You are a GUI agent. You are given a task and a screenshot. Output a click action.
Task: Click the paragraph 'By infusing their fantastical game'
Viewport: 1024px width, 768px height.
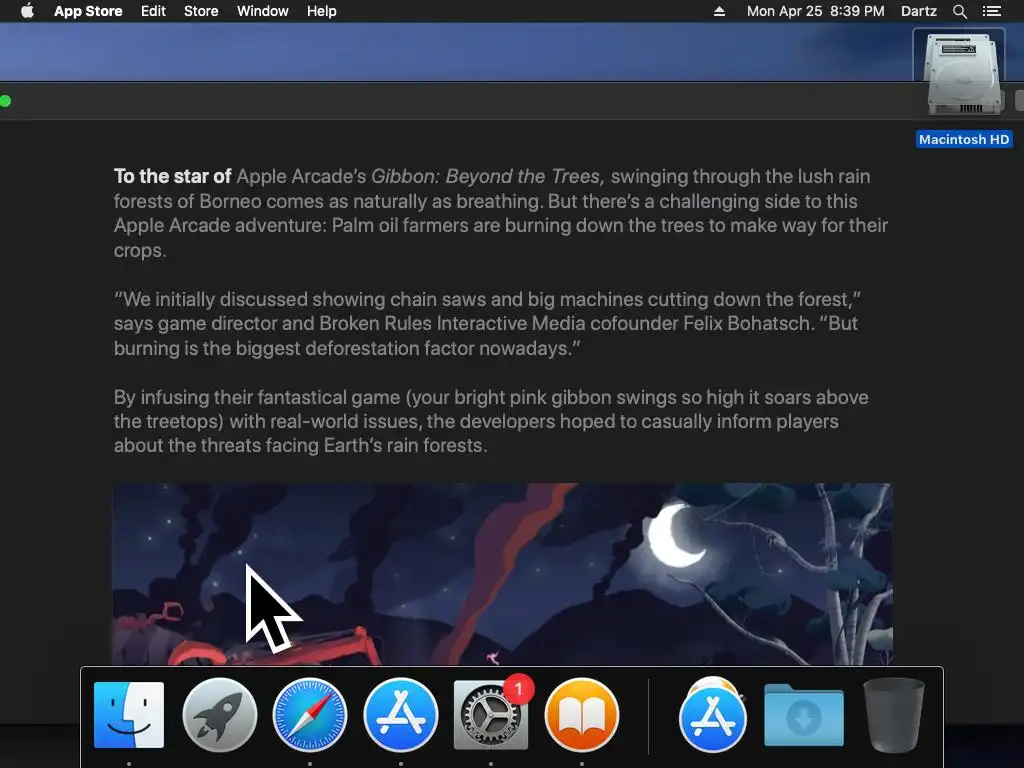[491, 421]
